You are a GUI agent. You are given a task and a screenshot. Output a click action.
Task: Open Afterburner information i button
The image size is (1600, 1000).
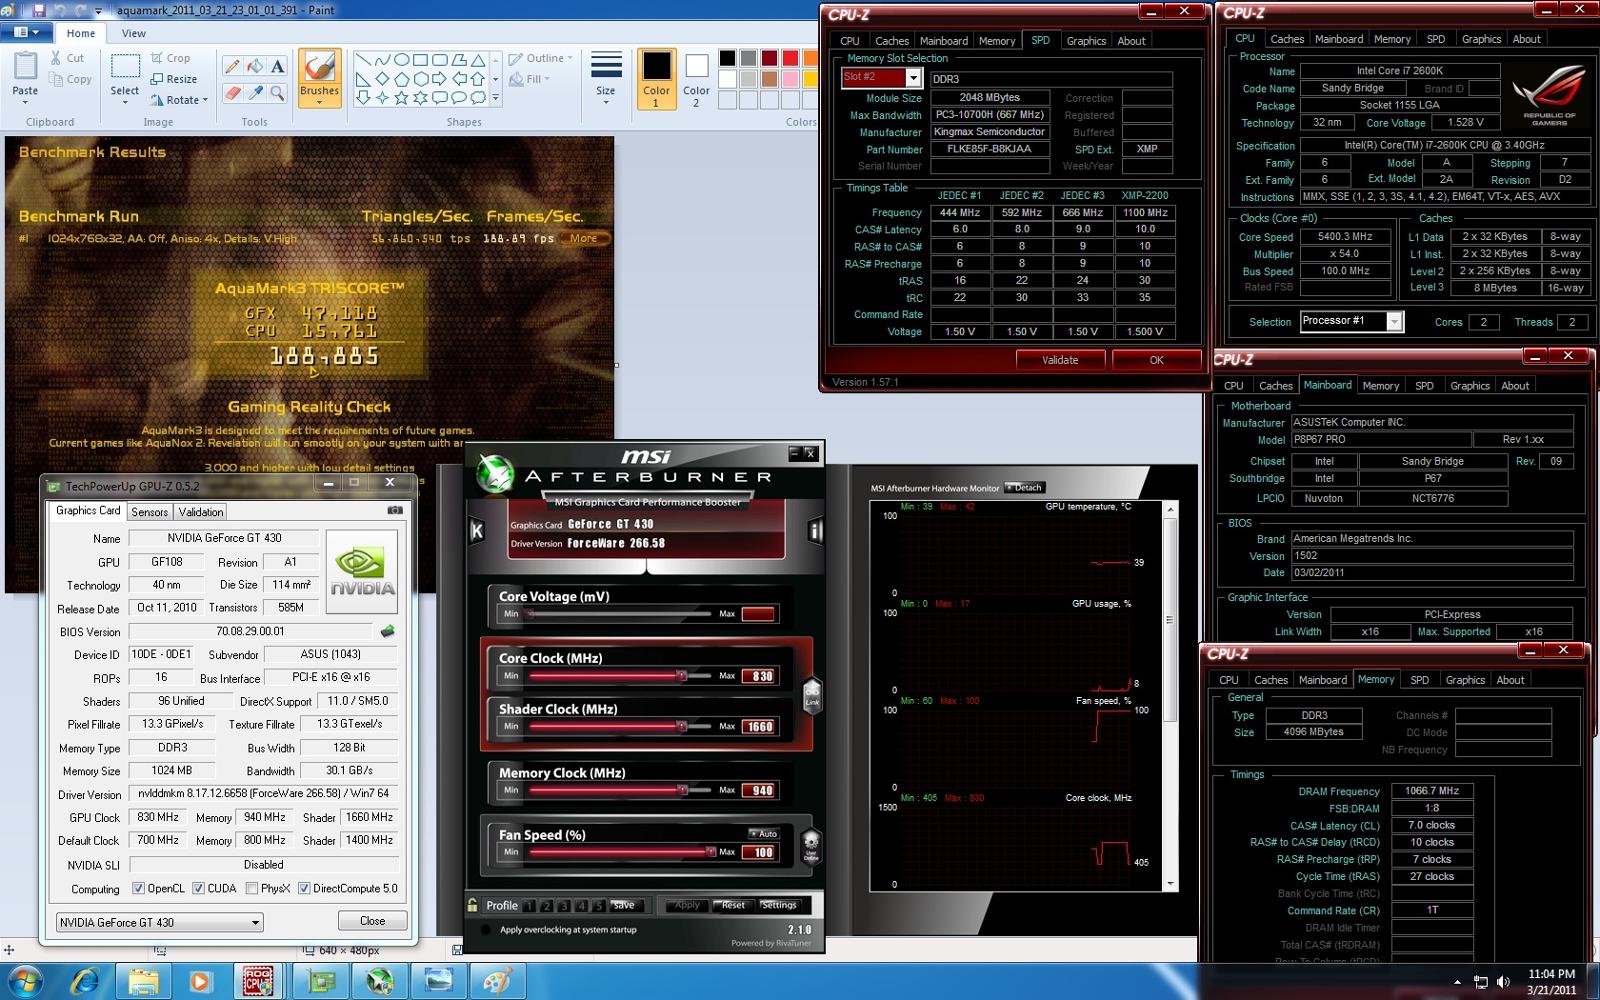pyautogui.click(x=815, y=531)
